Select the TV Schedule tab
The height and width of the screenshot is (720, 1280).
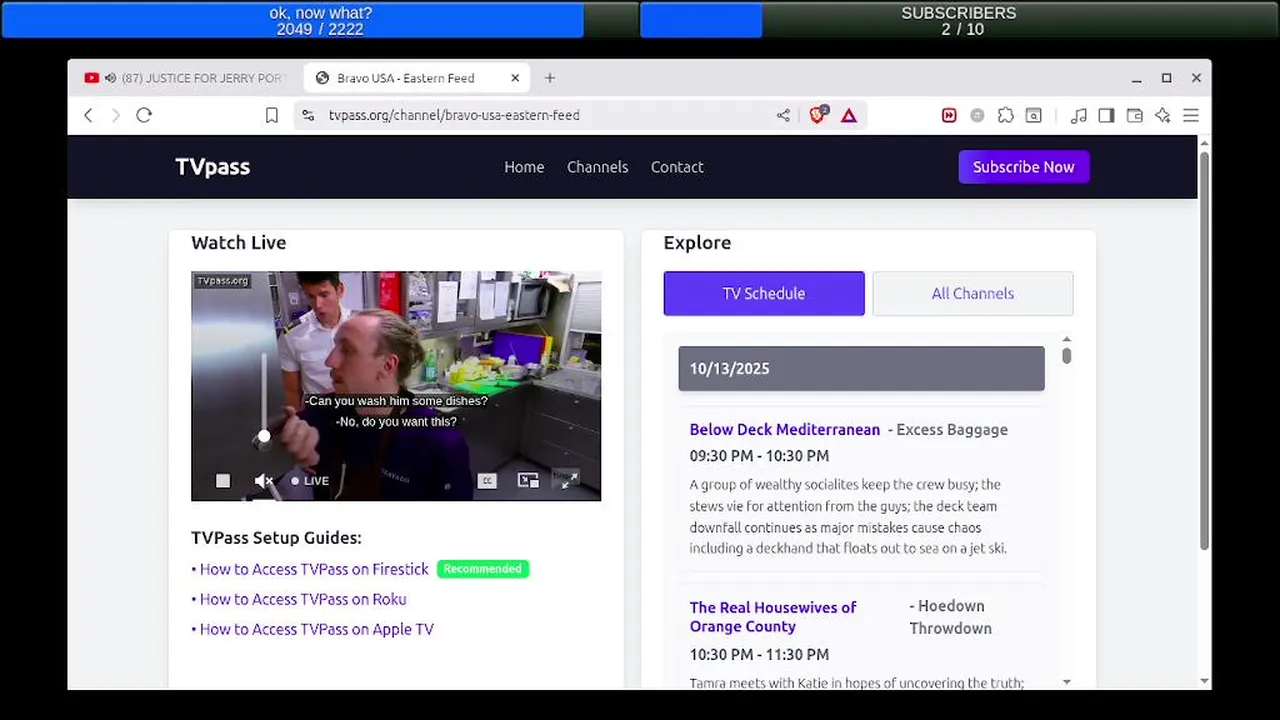[x=764, y=294]
